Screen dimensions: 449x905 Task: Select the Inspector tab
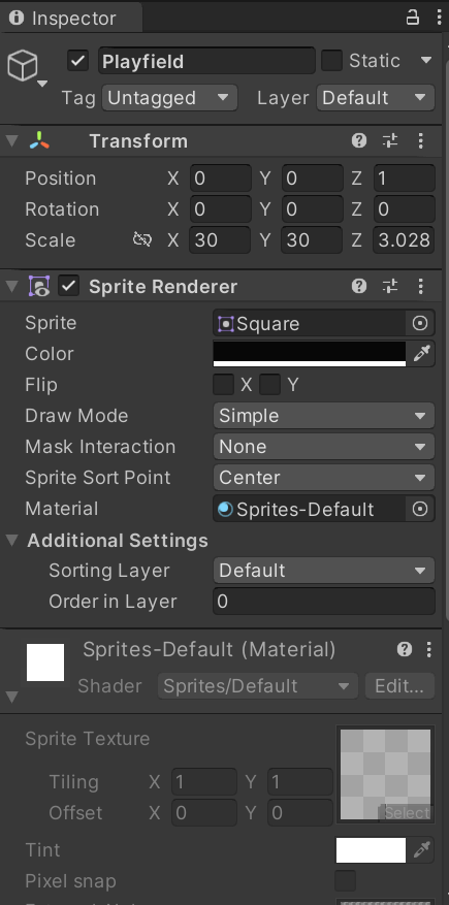coord(63,18)
